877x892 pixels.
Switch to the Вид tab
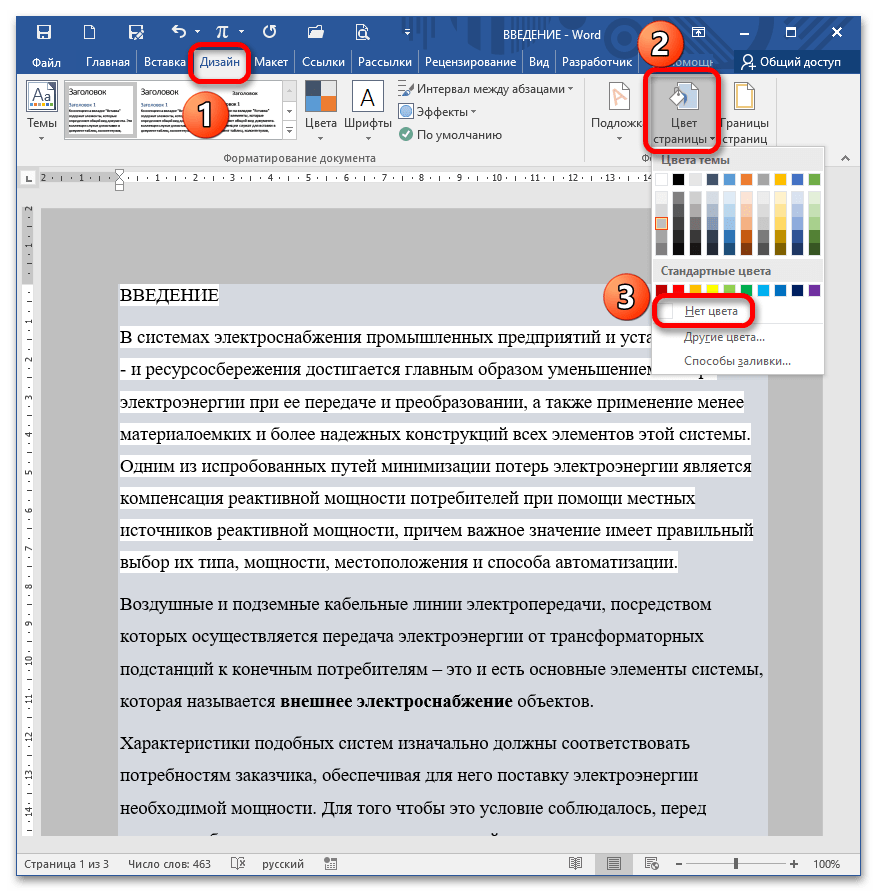coord(539,62)
